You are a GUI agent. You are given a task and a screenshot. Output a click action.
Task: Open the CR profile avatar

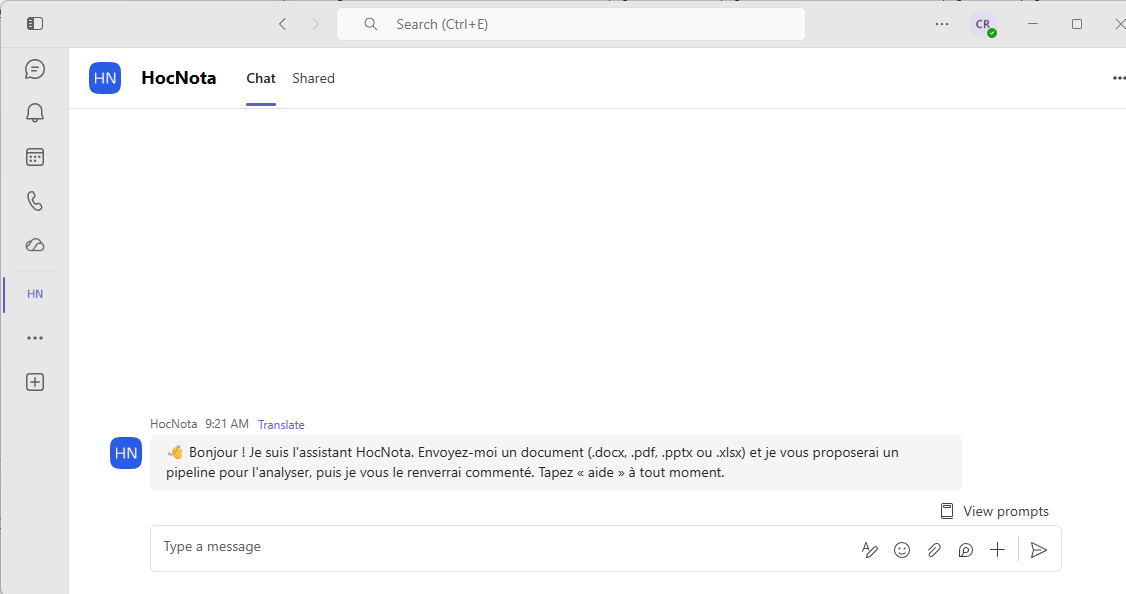click(982, 24)
